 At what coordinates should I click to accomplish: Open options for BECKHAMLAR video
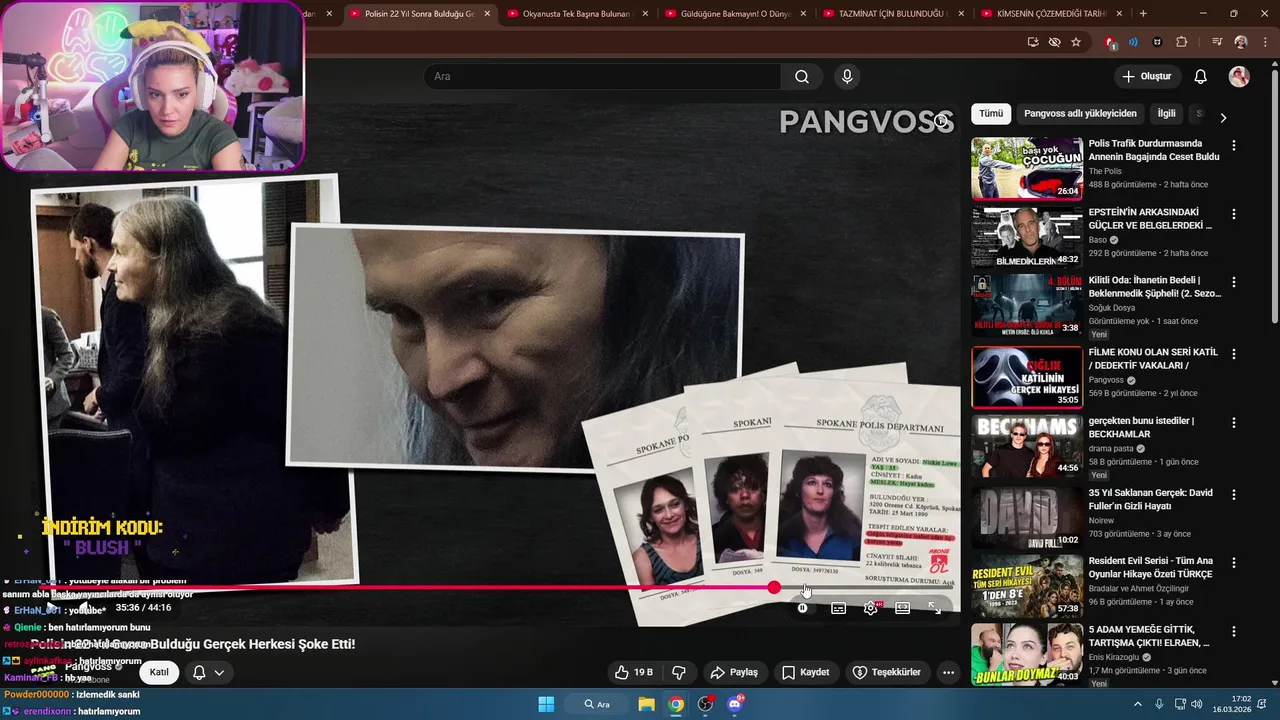[x=1234, y=423]
